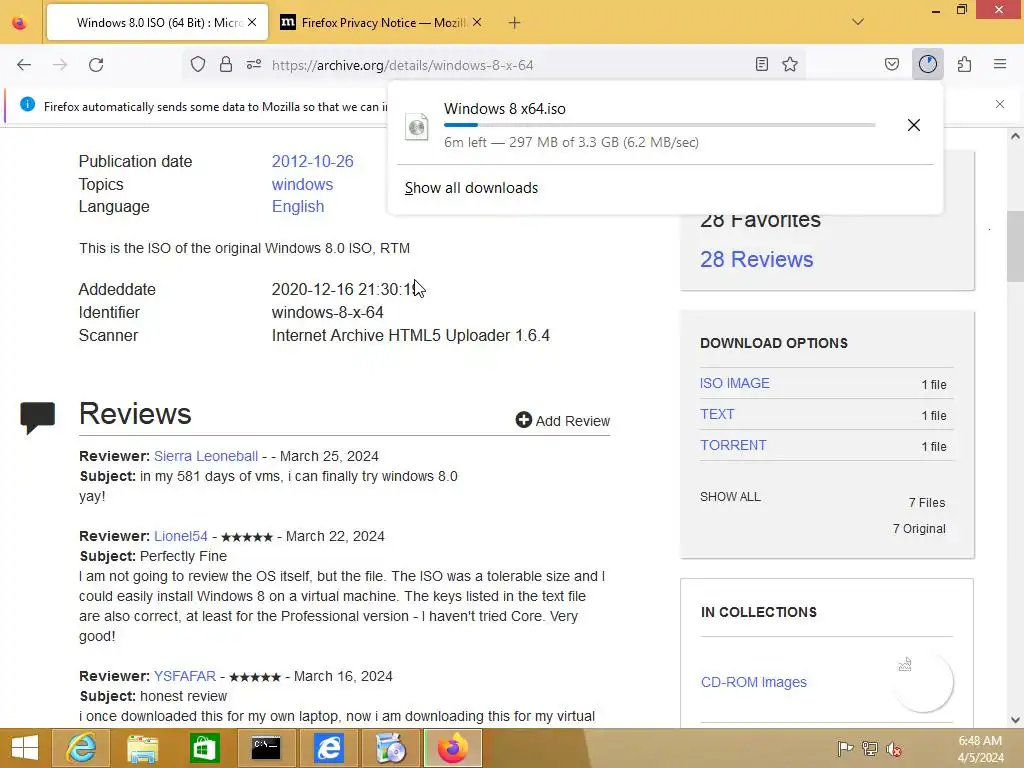Click the Identifier value windows-8-x-64
The image size is (1024, 768).
click(328, 312)
